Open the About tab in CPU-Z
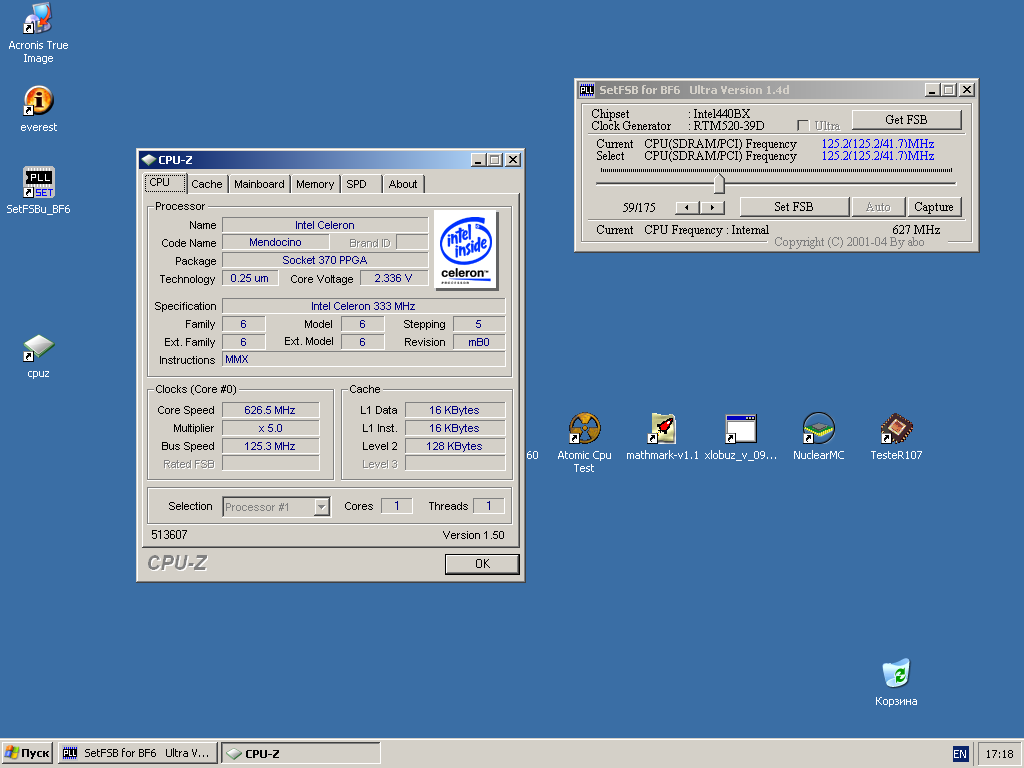1024x768 pixels. pyautogui.click(x=404, y=184)
